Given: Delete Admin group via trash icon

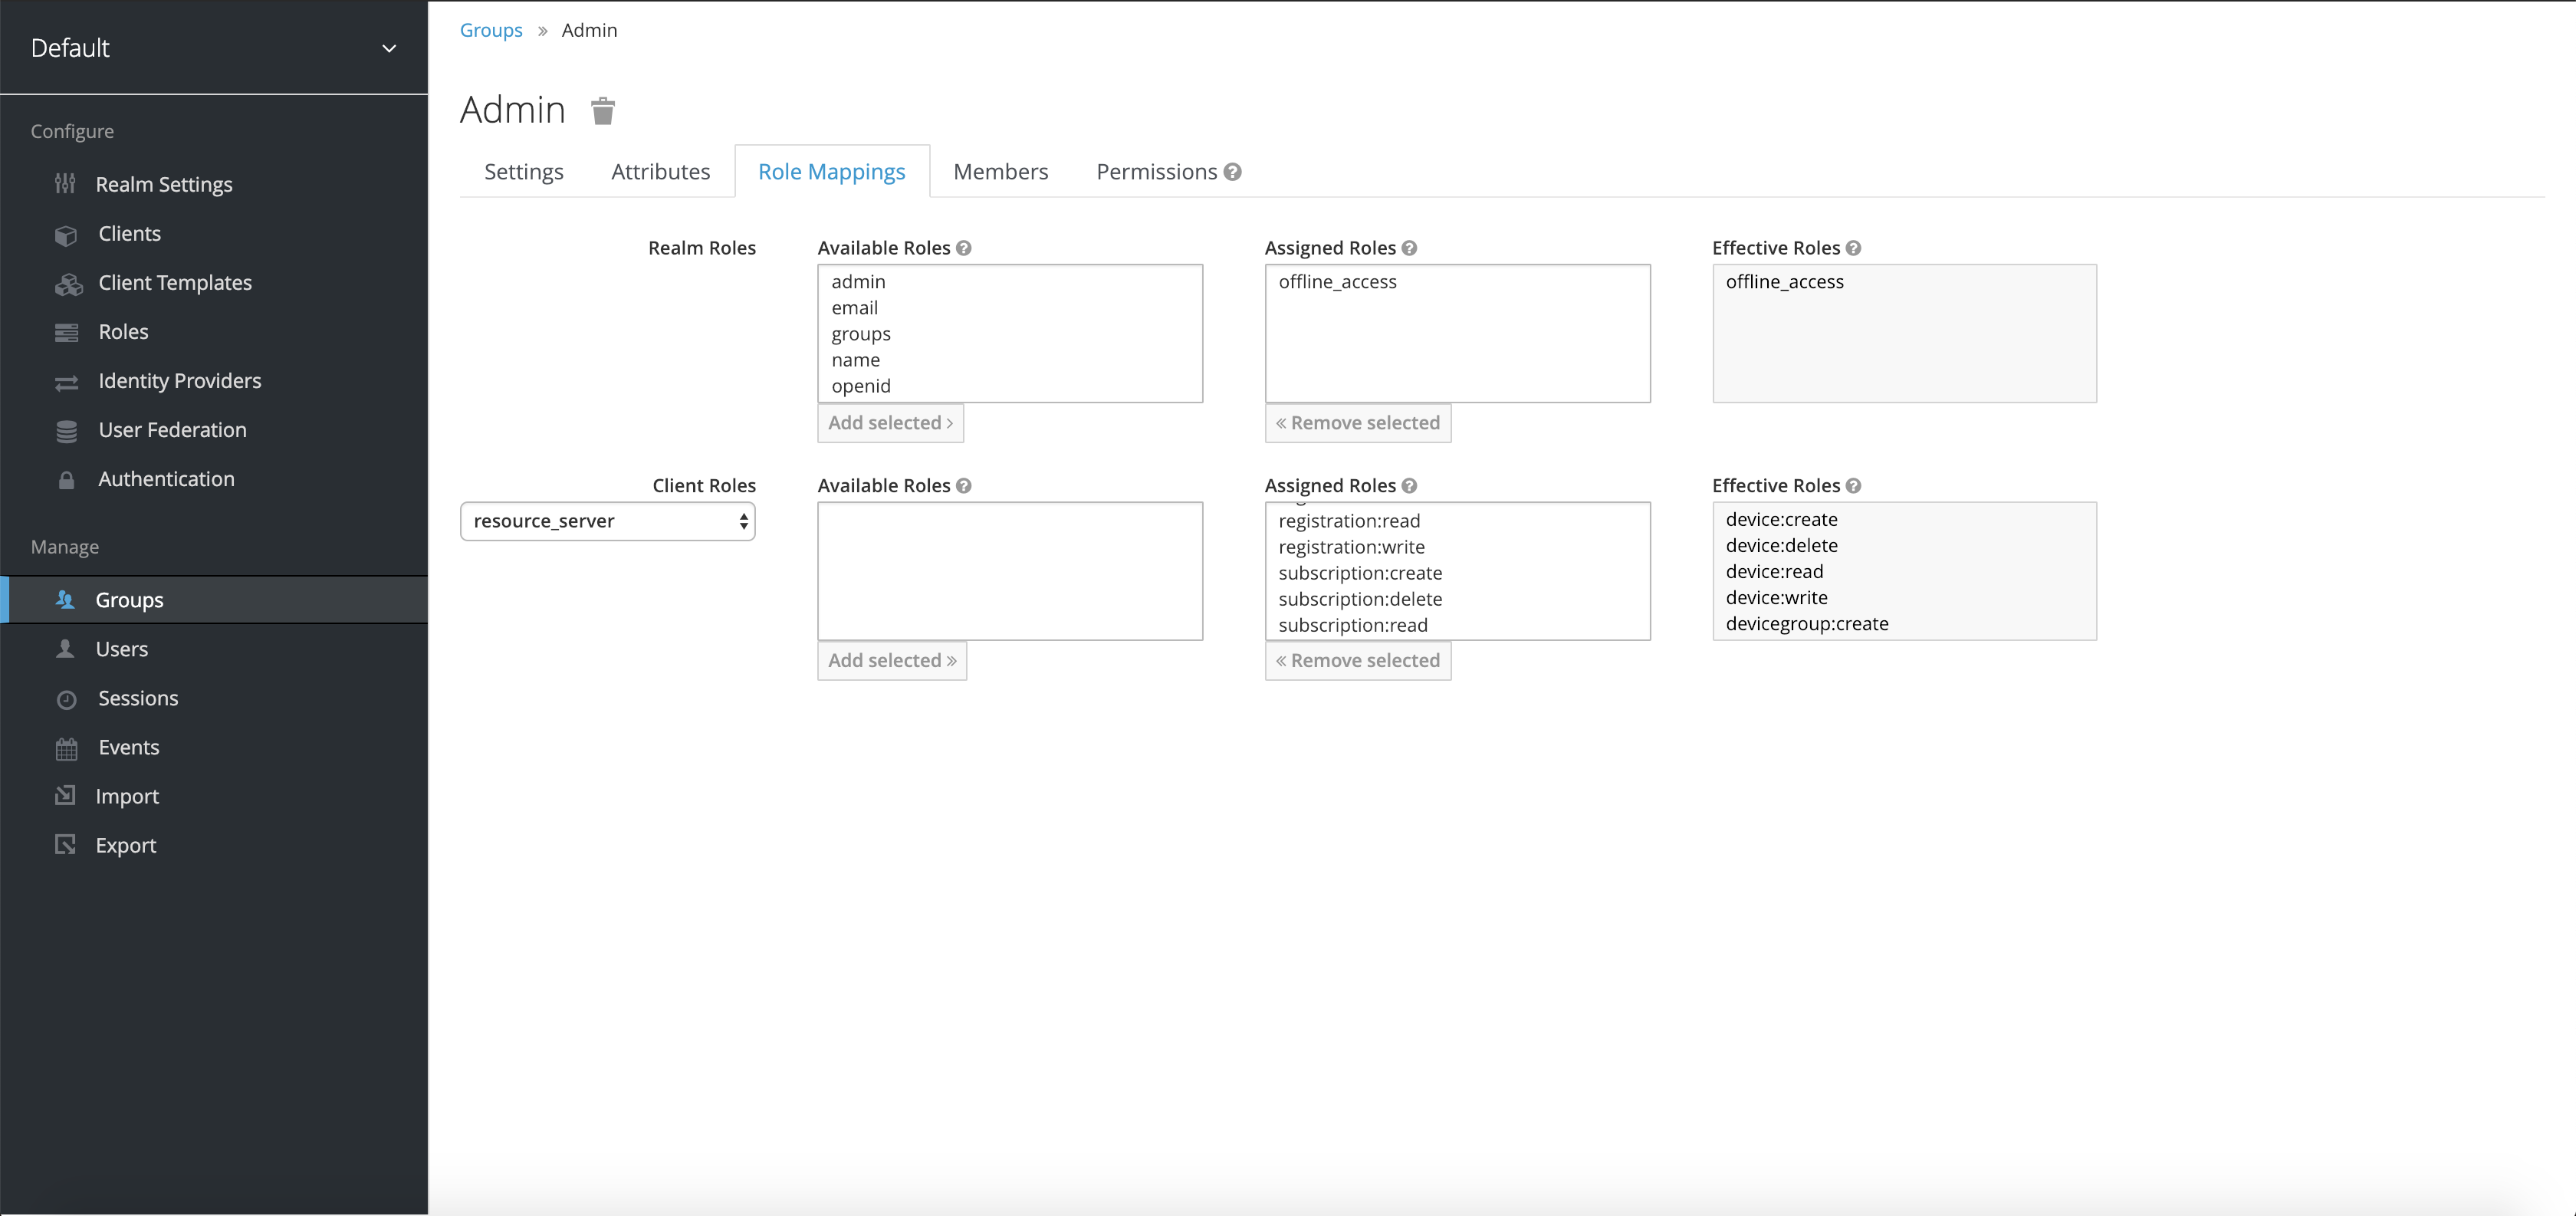Looking at the screenshot, I should point(602,111).
